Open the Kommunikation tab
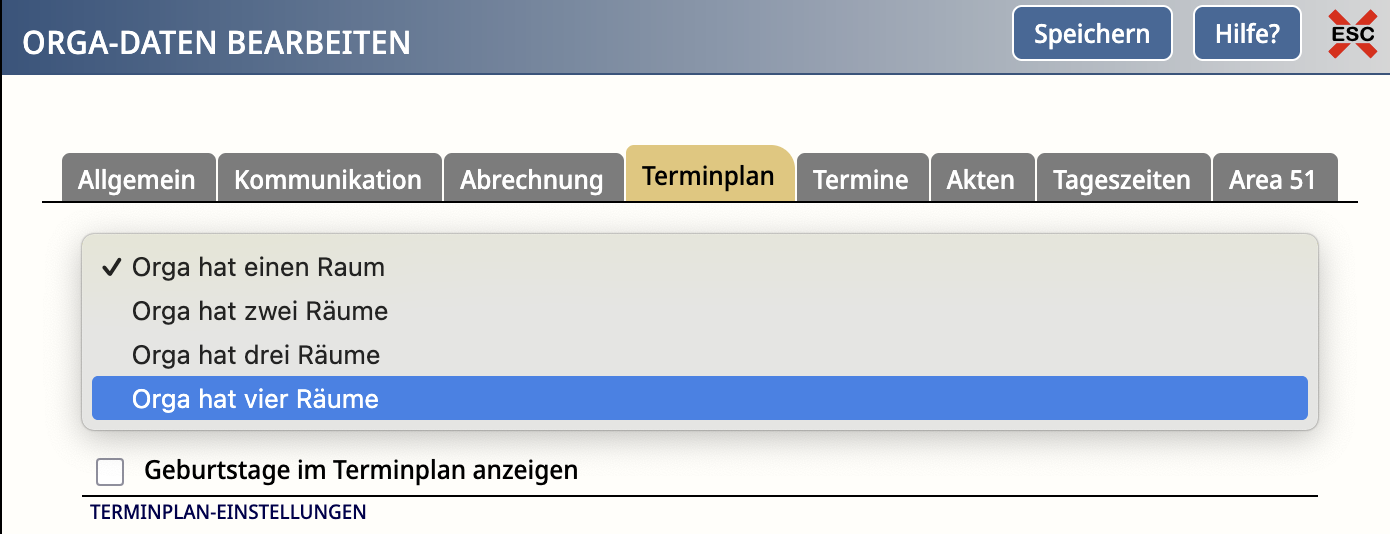The height and width of the screenshot is (534, 1390). click(x=329, y=178)
